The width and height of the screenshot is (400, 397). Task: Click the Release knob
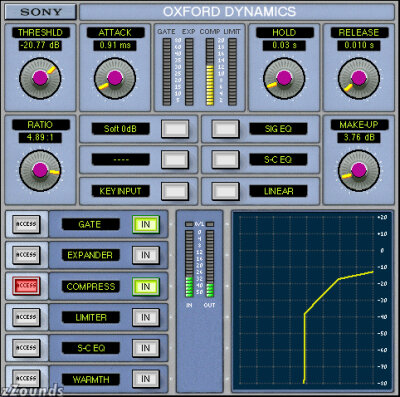359,78
